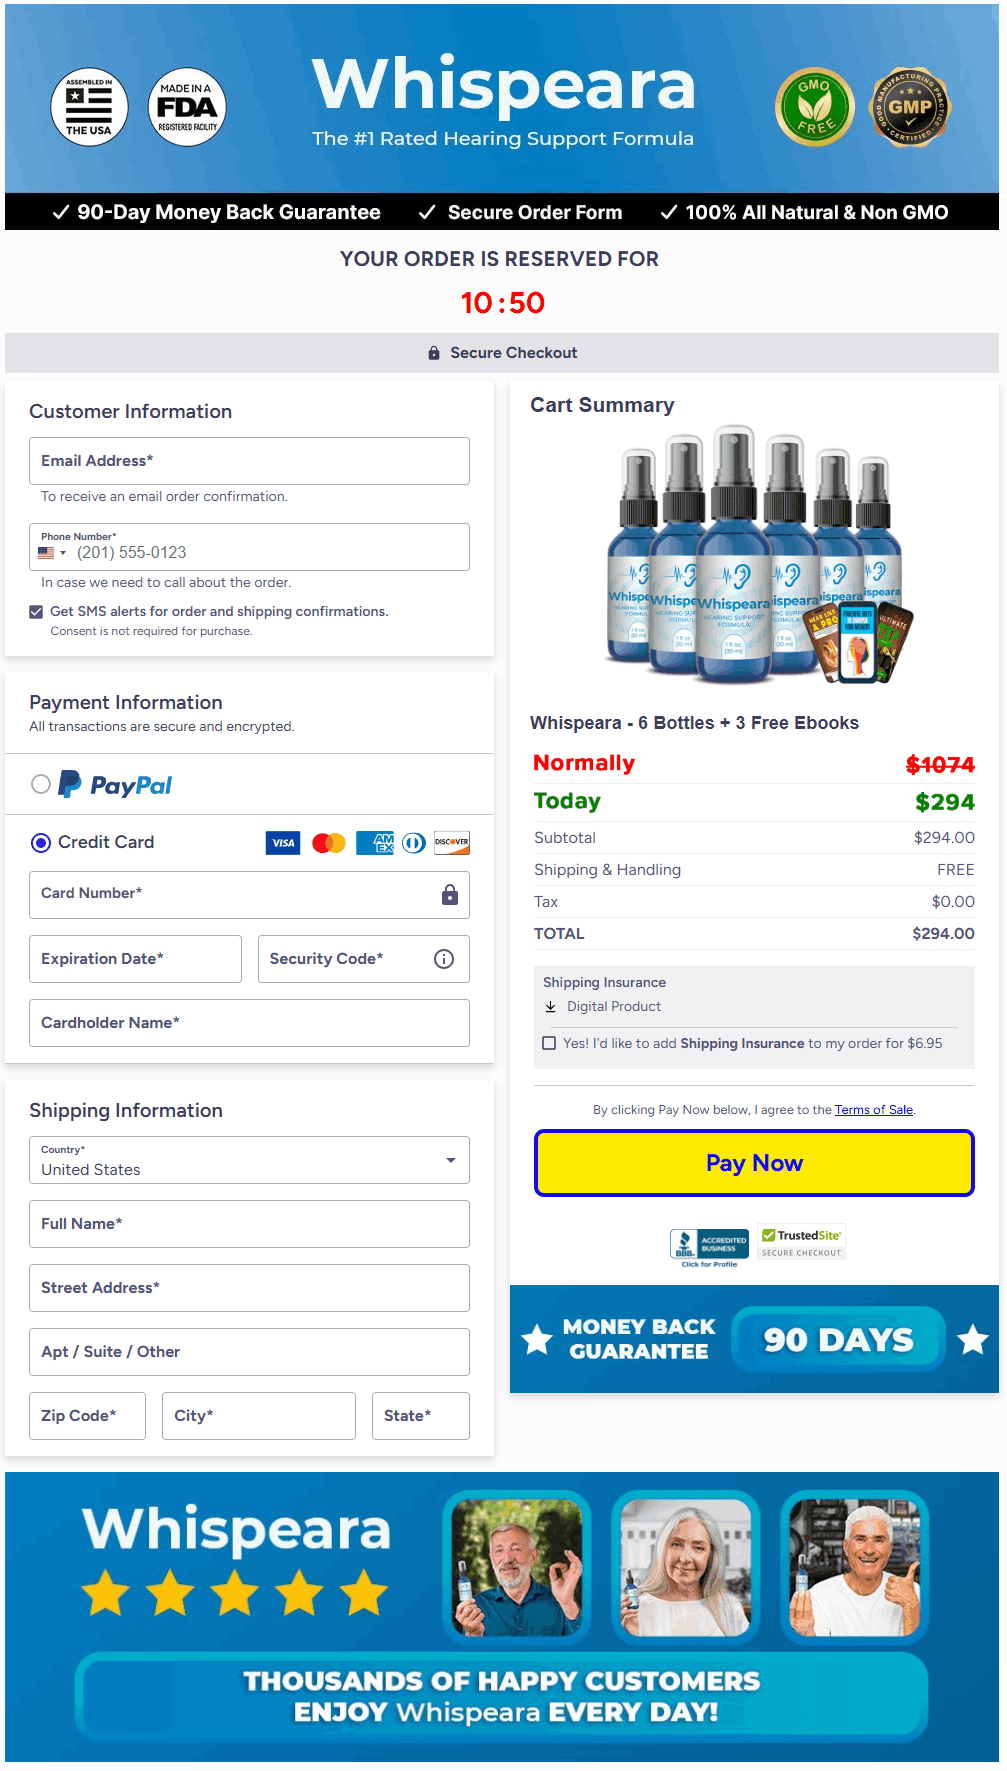
Task: Click the Security Code info icon
Action: pos(444,959)
